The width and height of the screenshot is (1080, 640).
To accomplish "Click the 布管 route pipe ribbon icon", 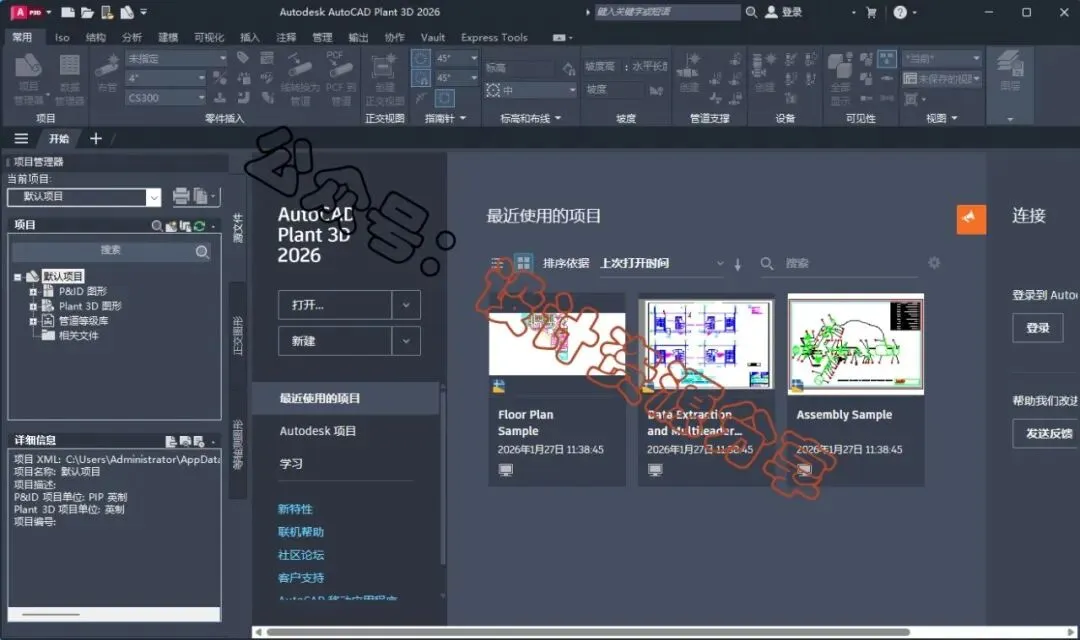I will (107, 73).
